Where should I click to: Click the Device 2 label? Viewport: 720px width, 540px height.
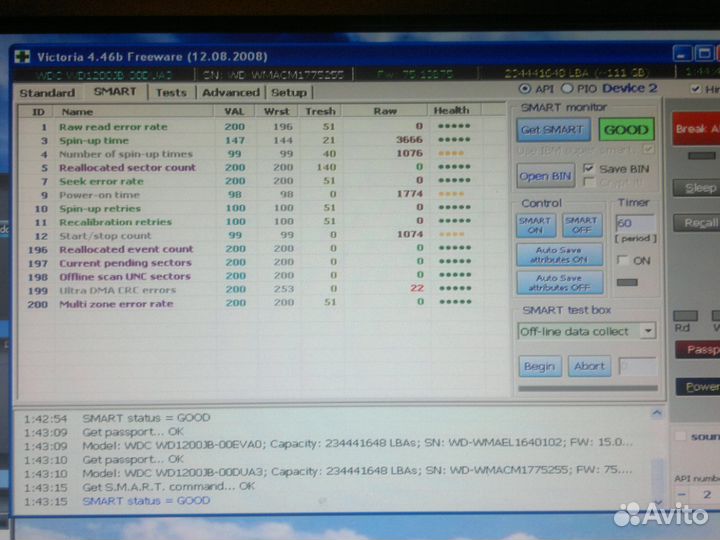tap(630, 88)
